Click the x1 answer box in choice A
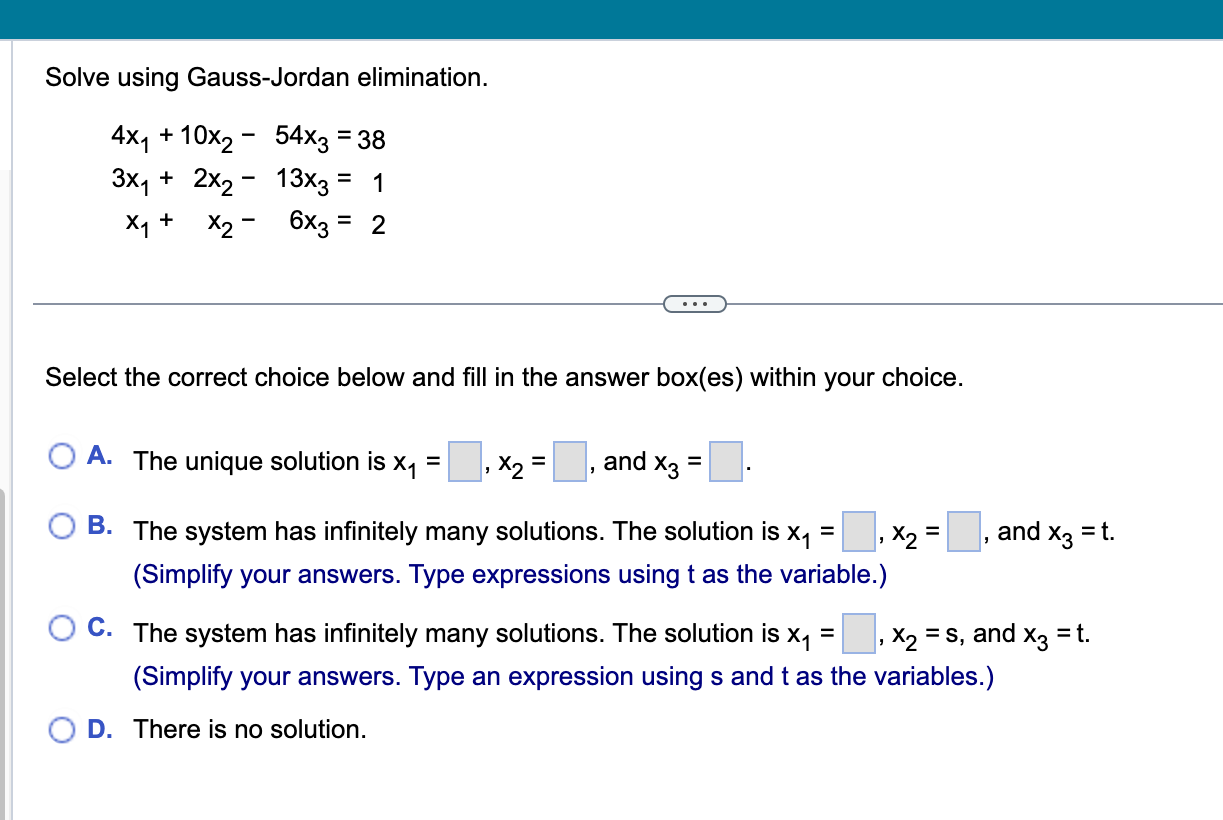The height and width of the screenshot is (820, 1223). tap(464, 461)
